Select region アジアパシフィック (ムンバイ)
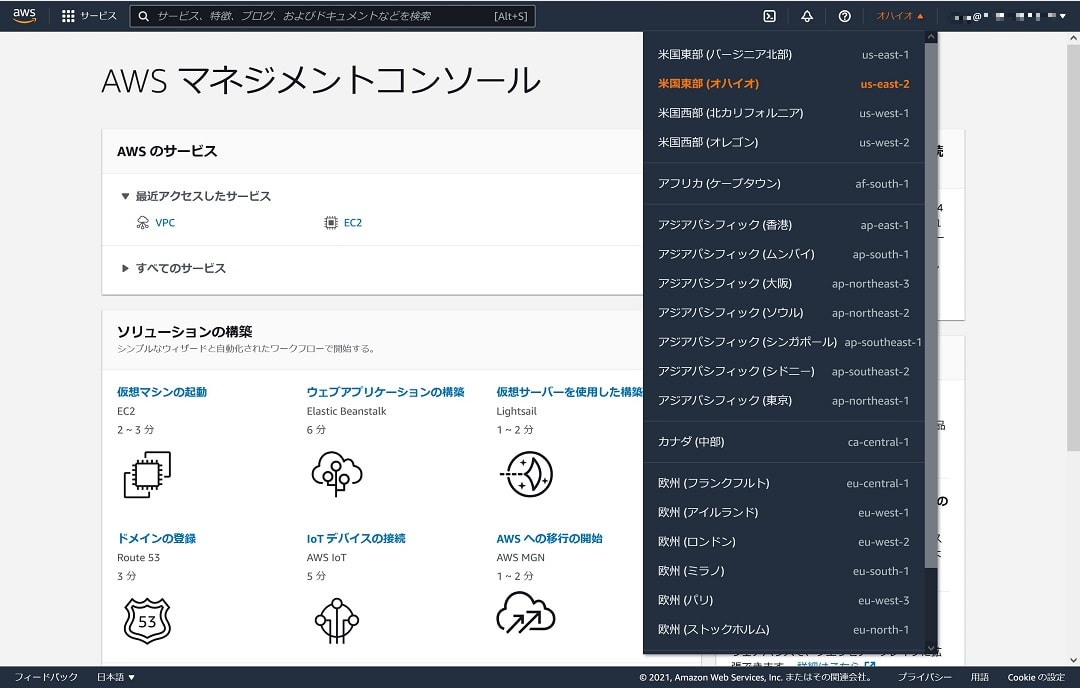 point(783,254)
